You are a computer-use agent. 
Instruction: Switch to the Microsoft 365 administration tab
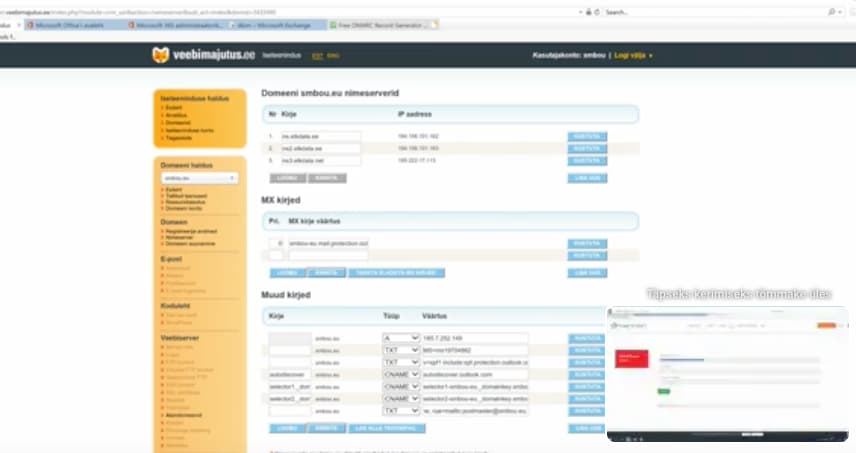[185, 25]
